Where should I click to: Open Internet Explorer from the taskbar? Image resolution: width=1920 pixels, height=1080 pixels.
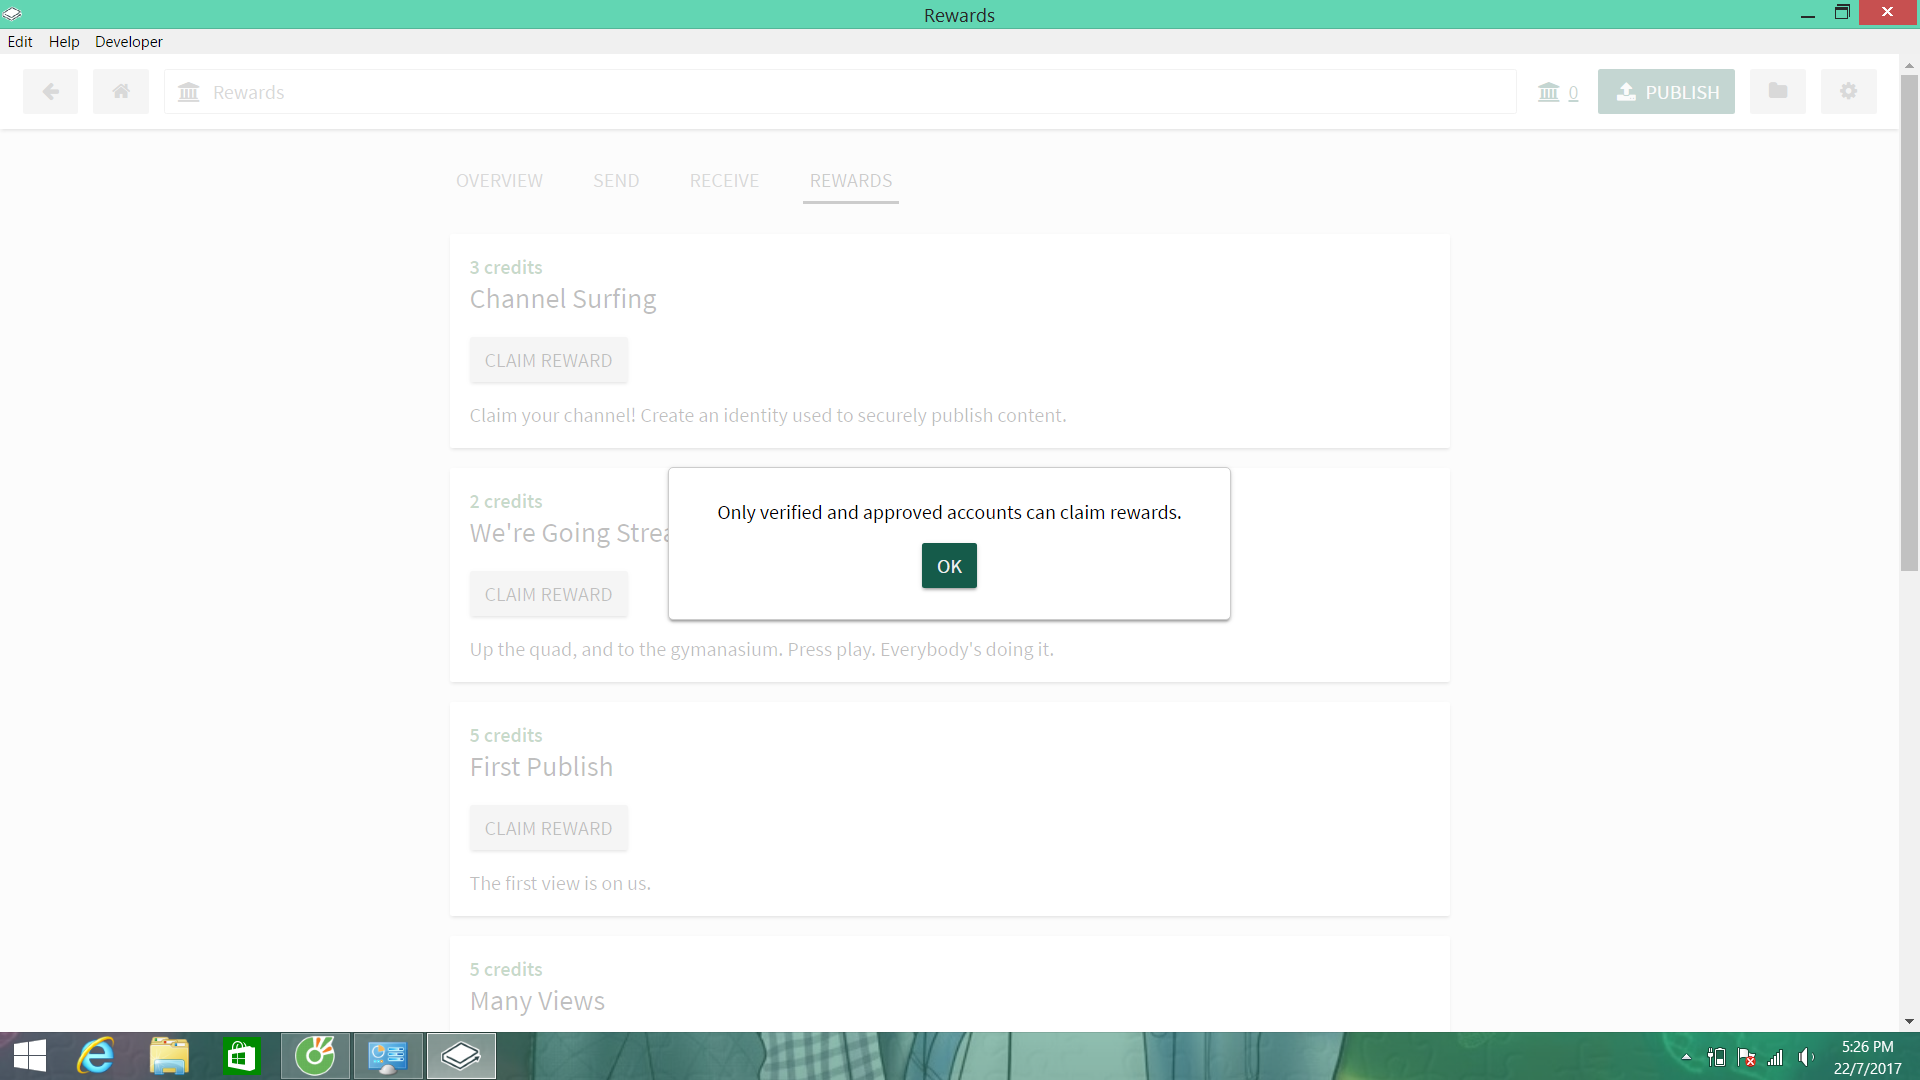pyautogui.click(x=96, y=1056)
